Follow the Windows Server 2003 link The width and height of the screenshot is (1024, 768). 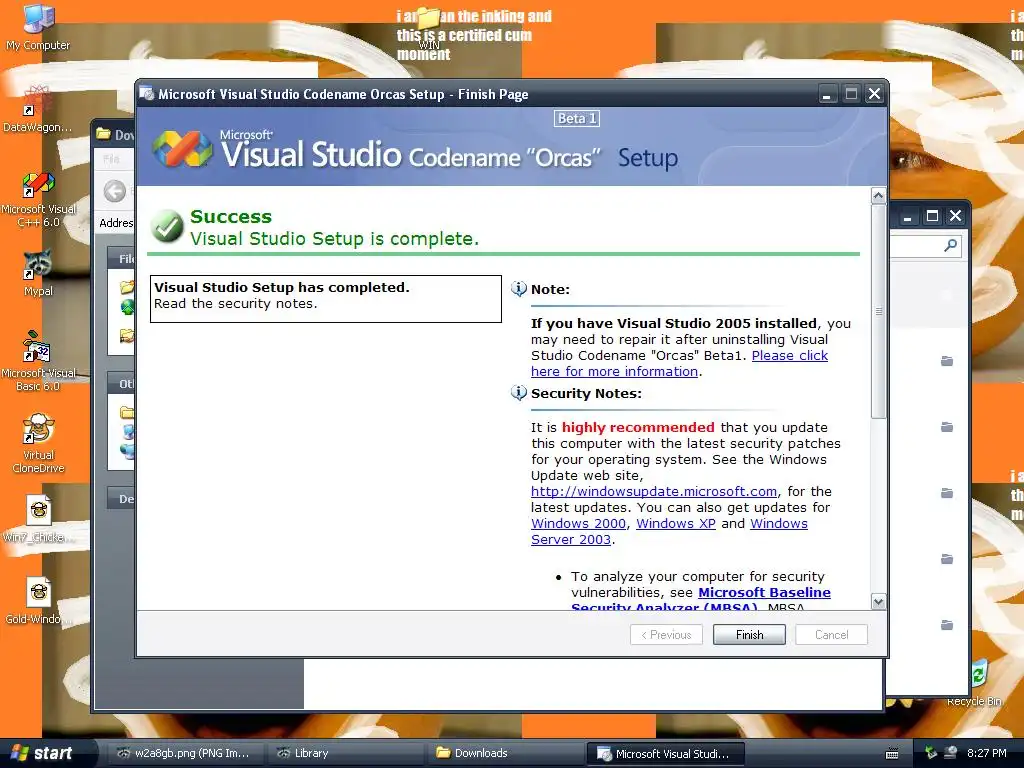(x=669, y=532)
